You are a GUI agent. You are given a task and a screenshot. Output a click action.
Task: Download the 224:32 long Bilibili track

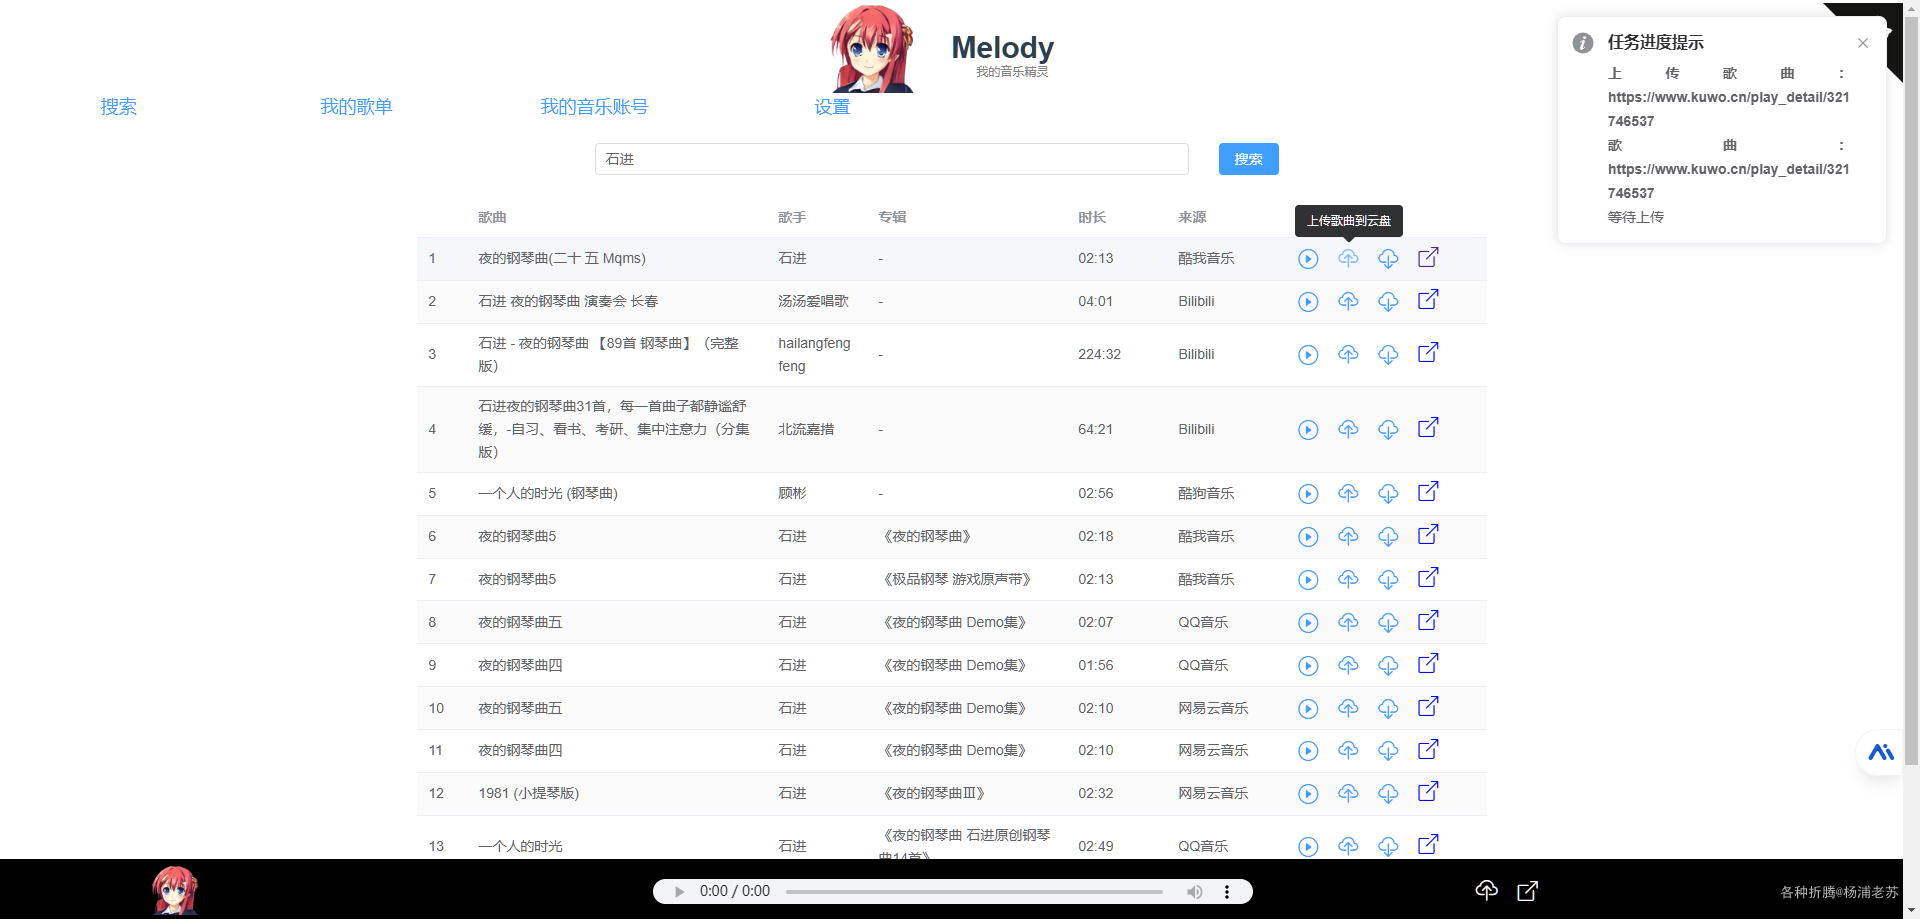click(1388, 355)
